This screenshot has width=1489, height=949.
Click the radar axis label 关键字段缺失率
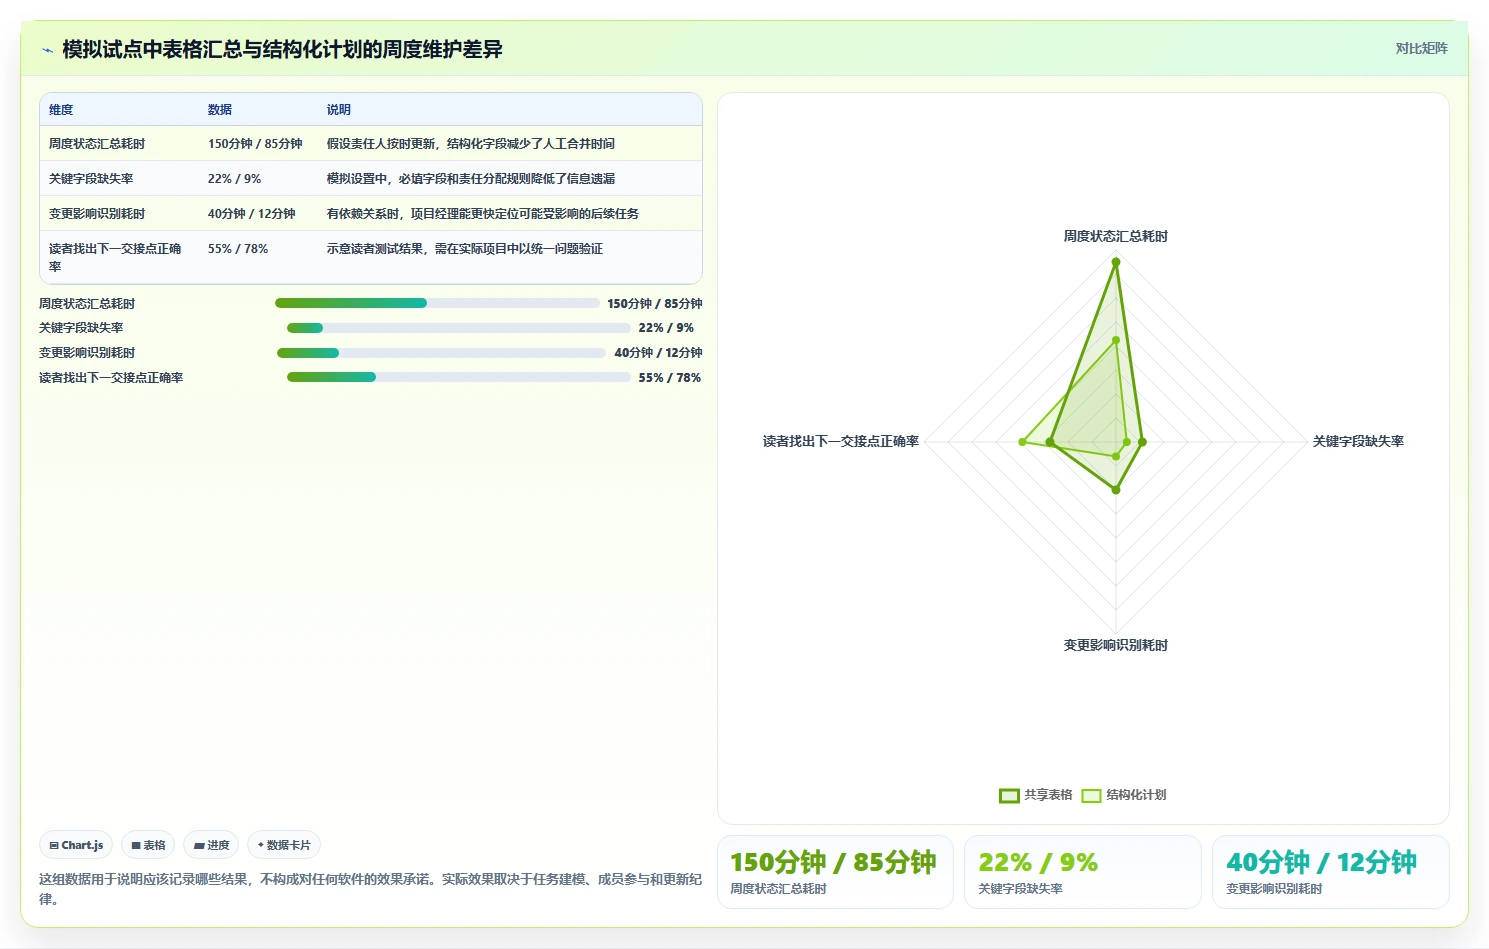[x=1358, y=441]
